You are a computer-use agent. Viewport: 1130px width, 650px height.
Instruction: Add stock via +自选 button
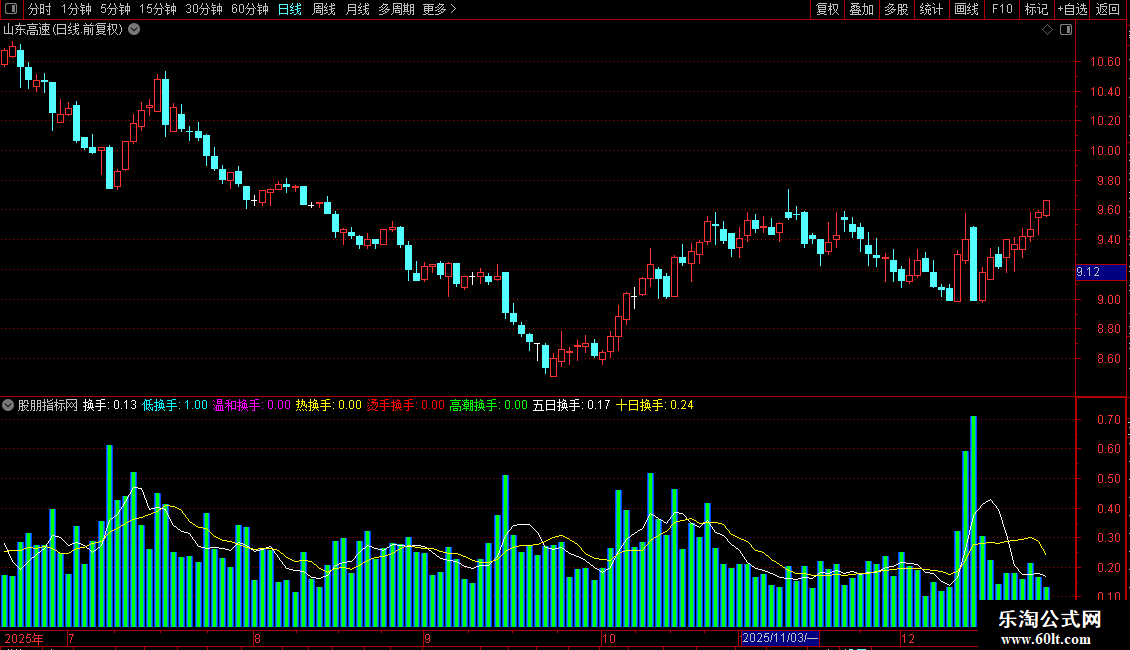pyautogui.click(x=1072, y=9)
